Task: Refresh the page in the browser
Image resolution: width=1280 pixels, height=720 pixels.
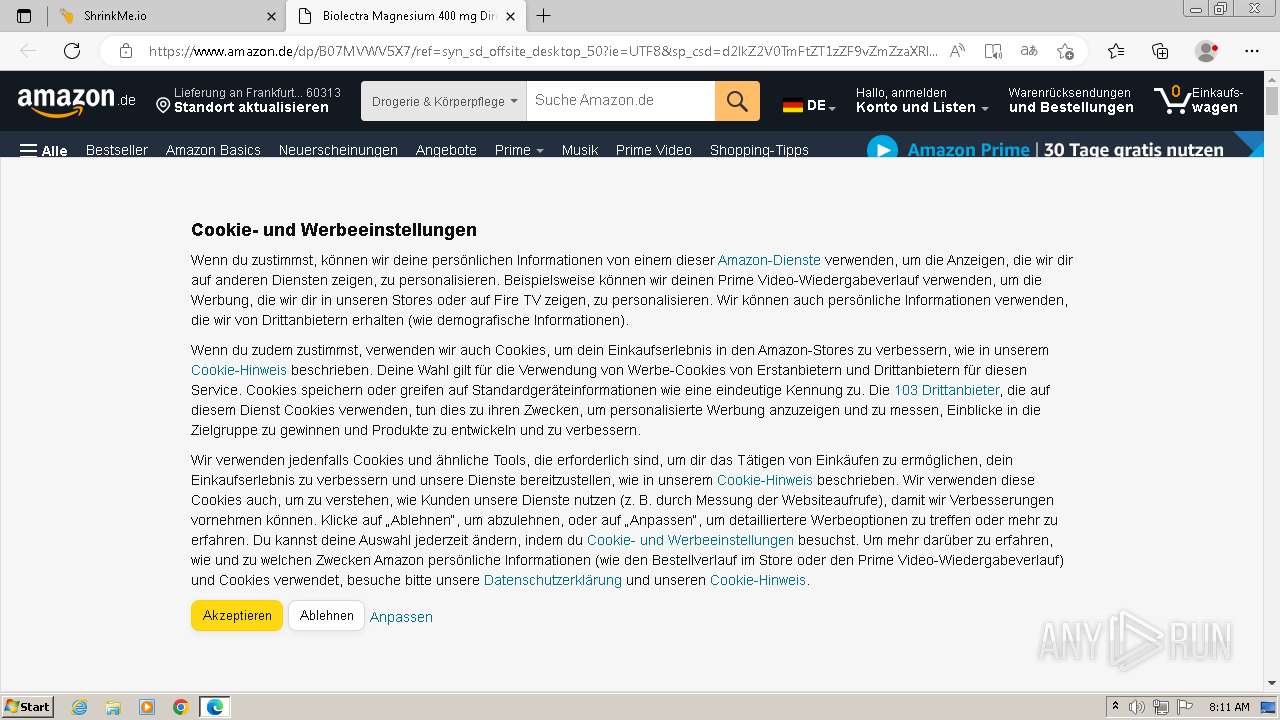Action: coord(72,51)
